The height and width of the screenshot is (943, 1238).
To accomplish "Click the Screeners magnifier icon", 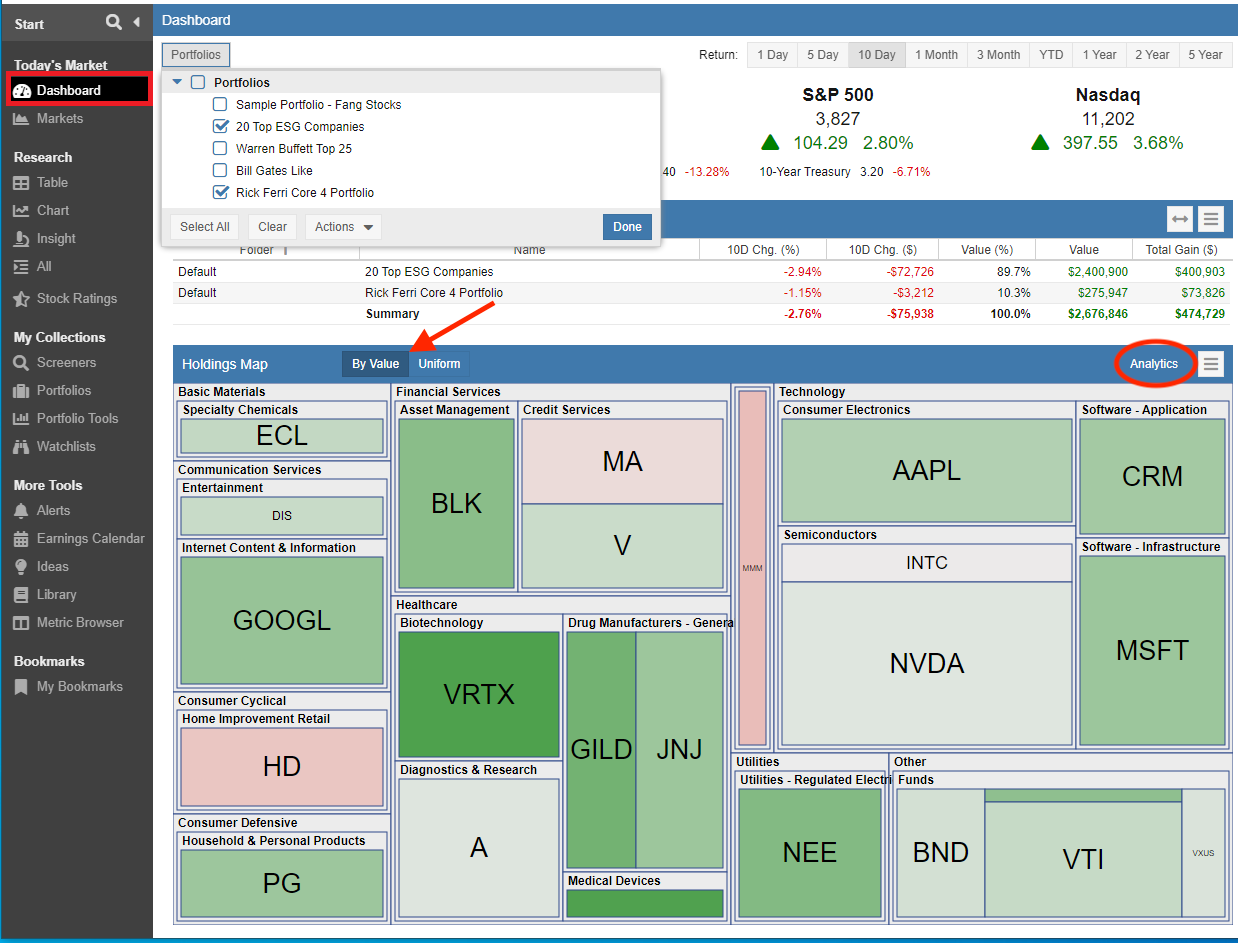I will 21,363.
